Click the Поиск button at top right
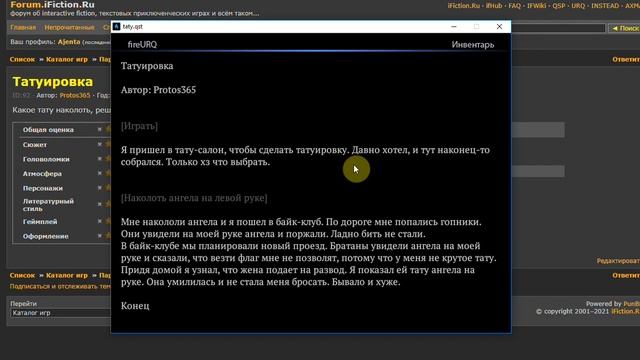This screenshot has width=640, height=360. point(624,28)
